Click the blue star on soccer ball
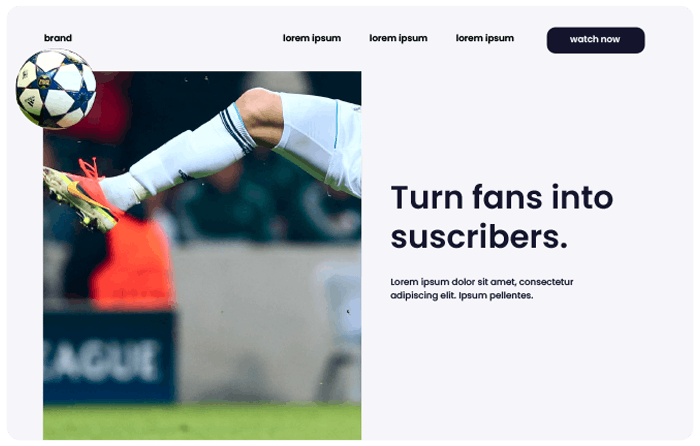Image resolution: width=700 pixels, height=446 pixels. pyautogui.click(x=44, y=82)
